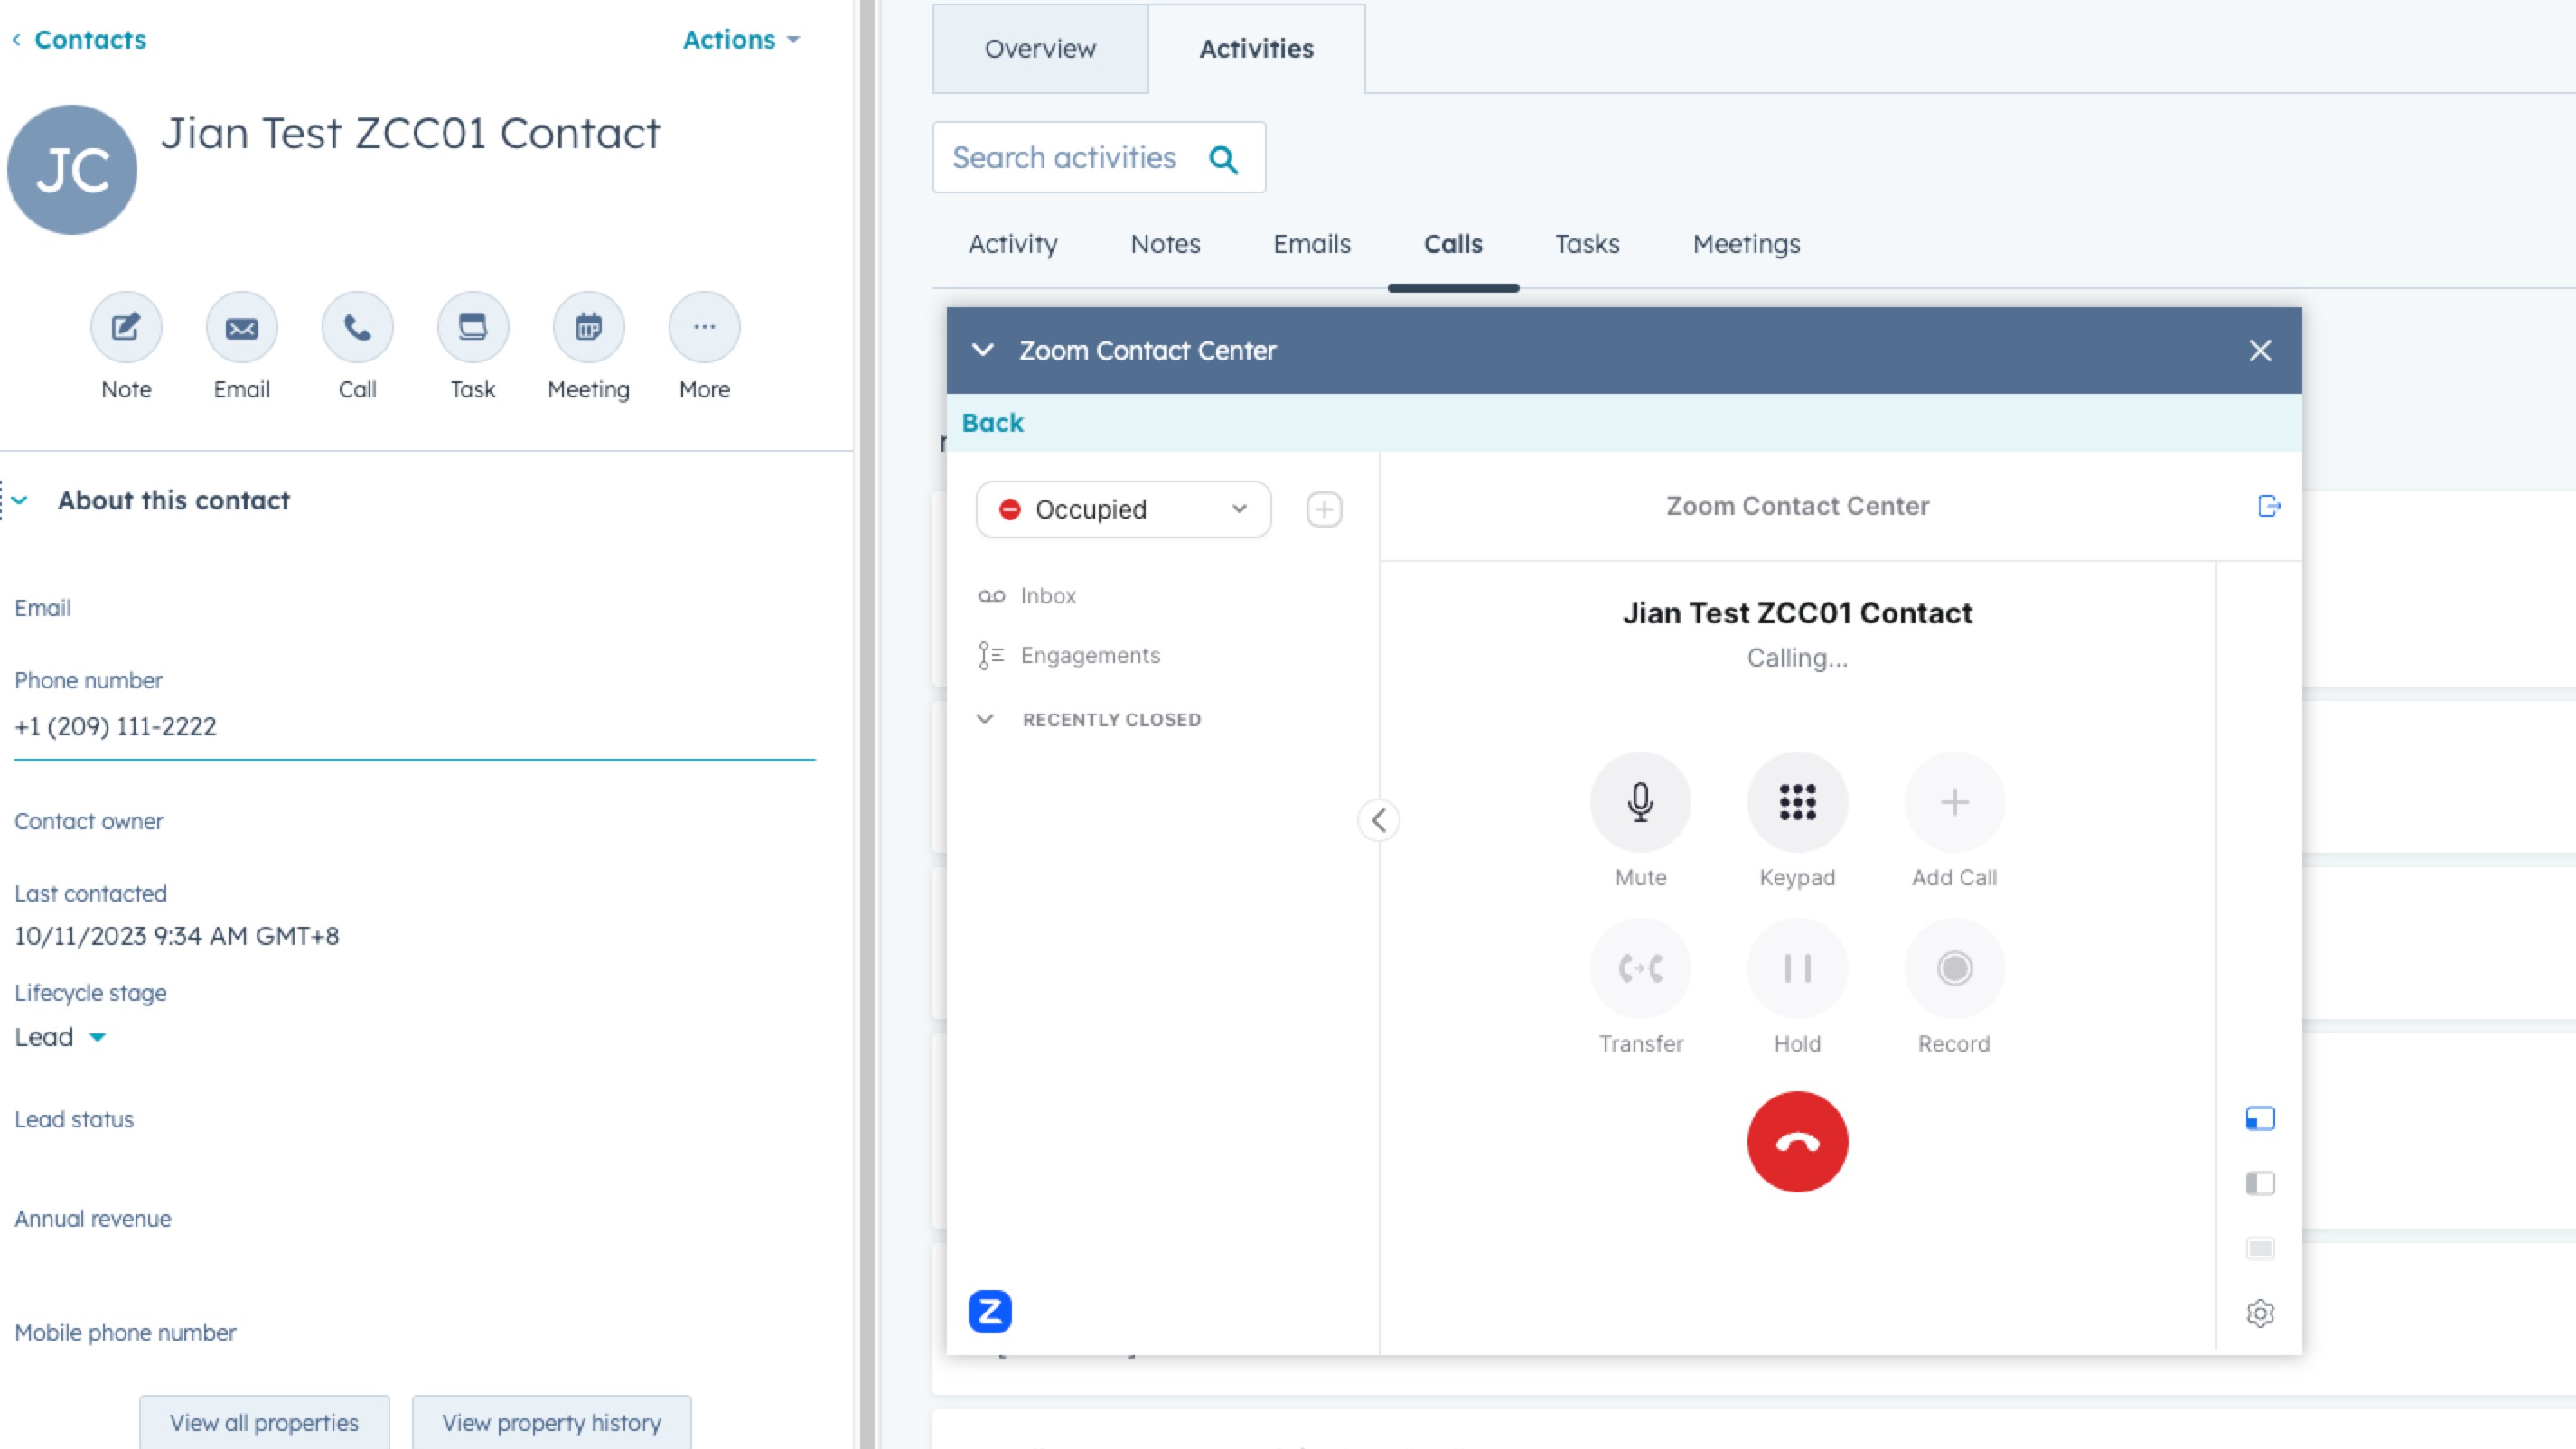Open the Occupied status dropdown
Image resolution: width=2576 pixels, height=1449 pixels.
[x=1122, y=509]
